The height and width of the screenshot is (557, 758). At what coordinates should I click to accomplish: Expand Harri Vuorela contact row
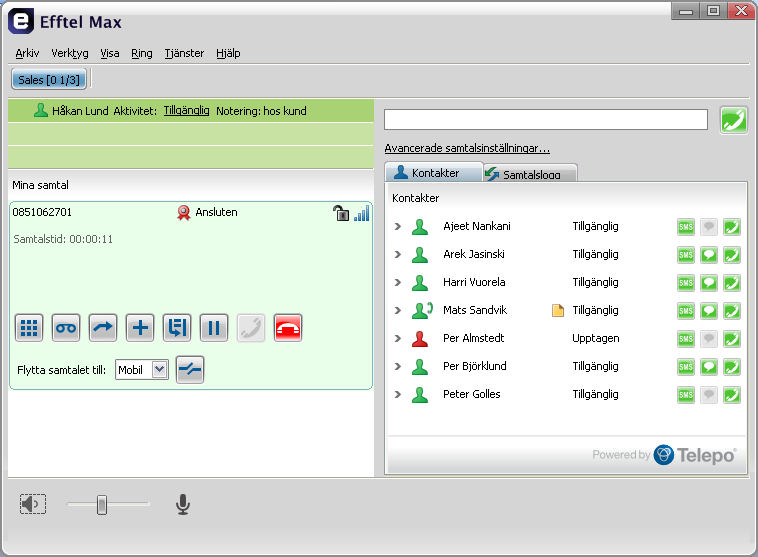tap(398, 282)
